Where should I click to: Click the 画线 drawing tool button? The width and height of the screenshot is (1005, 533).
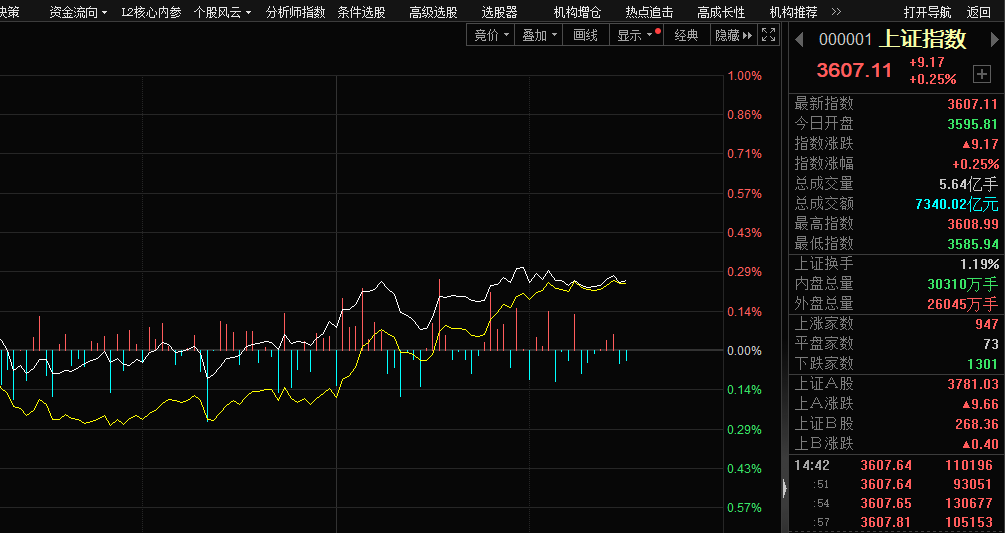(585, 35)
